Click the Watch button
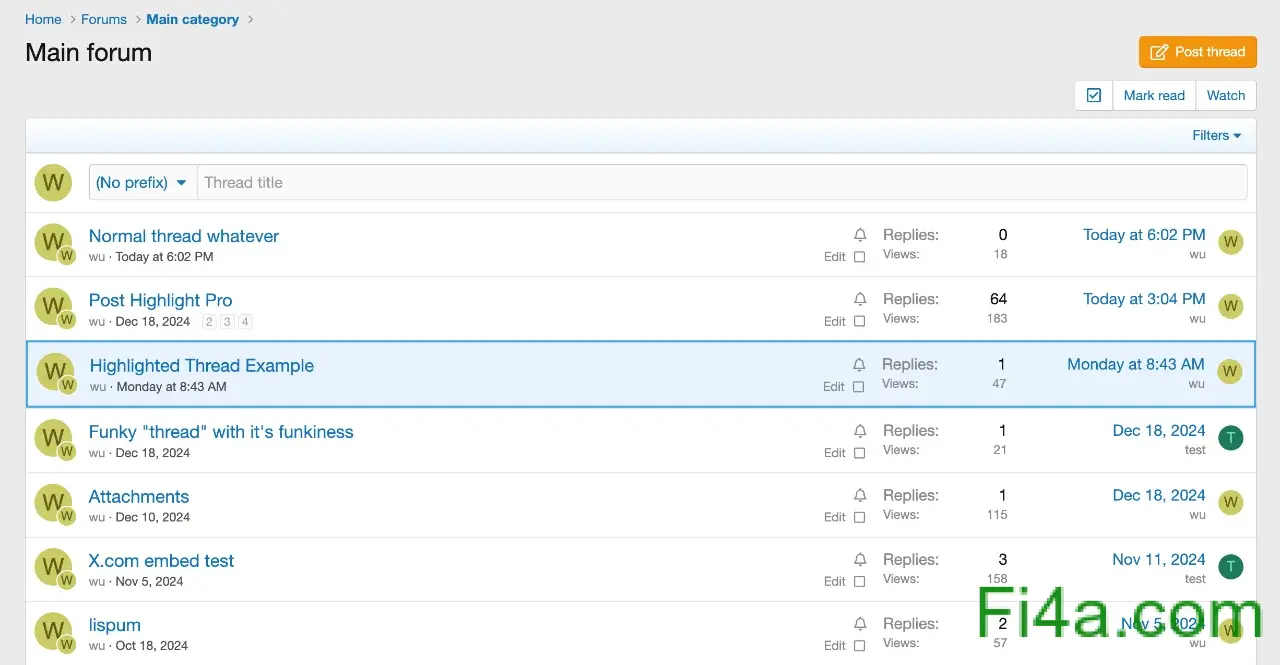 tap(1225, 96)
